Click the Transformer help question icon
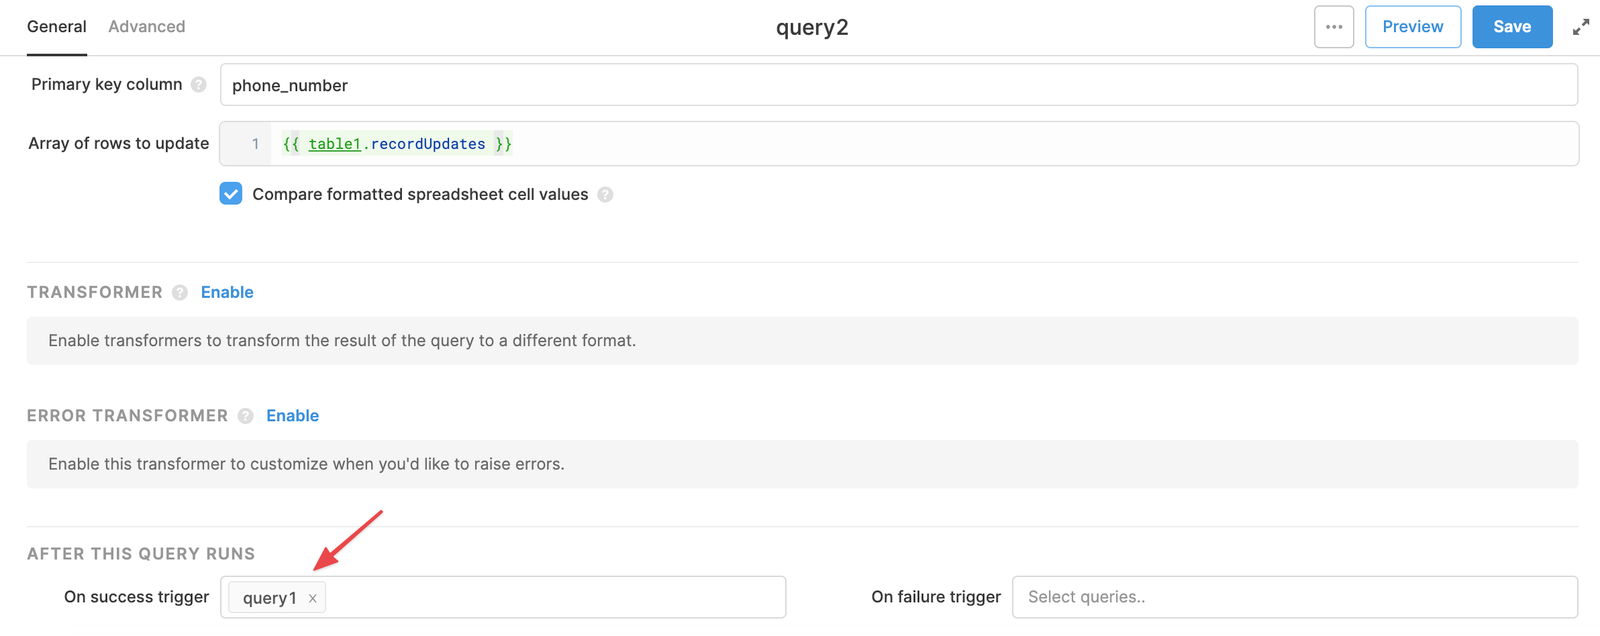This screenshot has height=636, width=1600. point(180,293)
